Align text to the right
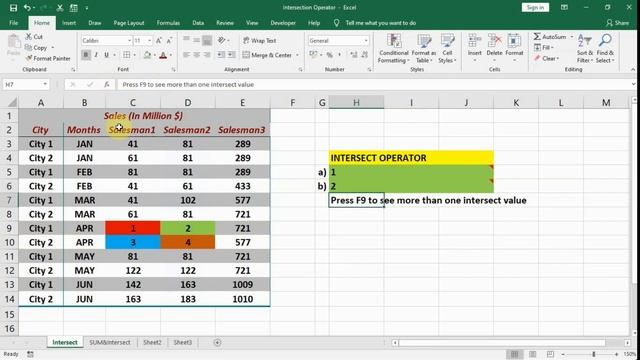Viewport: 640px width, 360px height. 207,55
